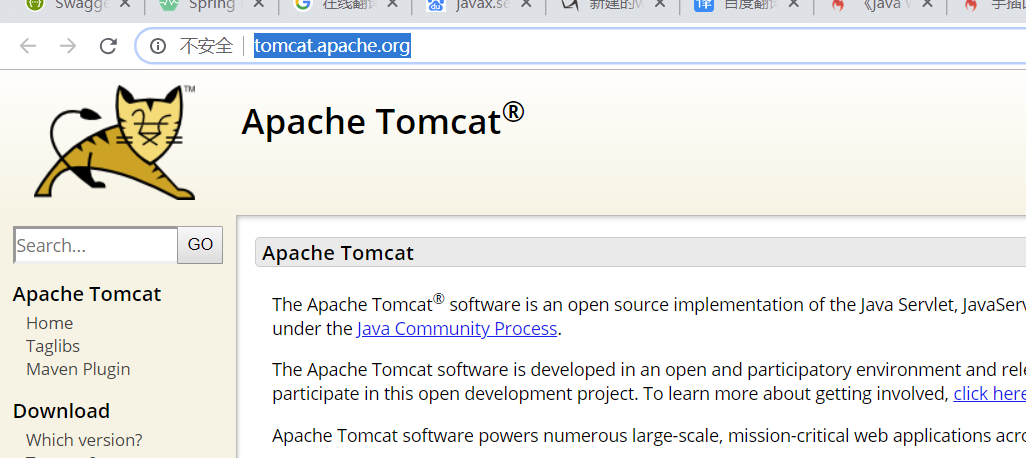1026x458 pixels.
Task: Open the Home sidebar link
Action: tap(49, 323)
